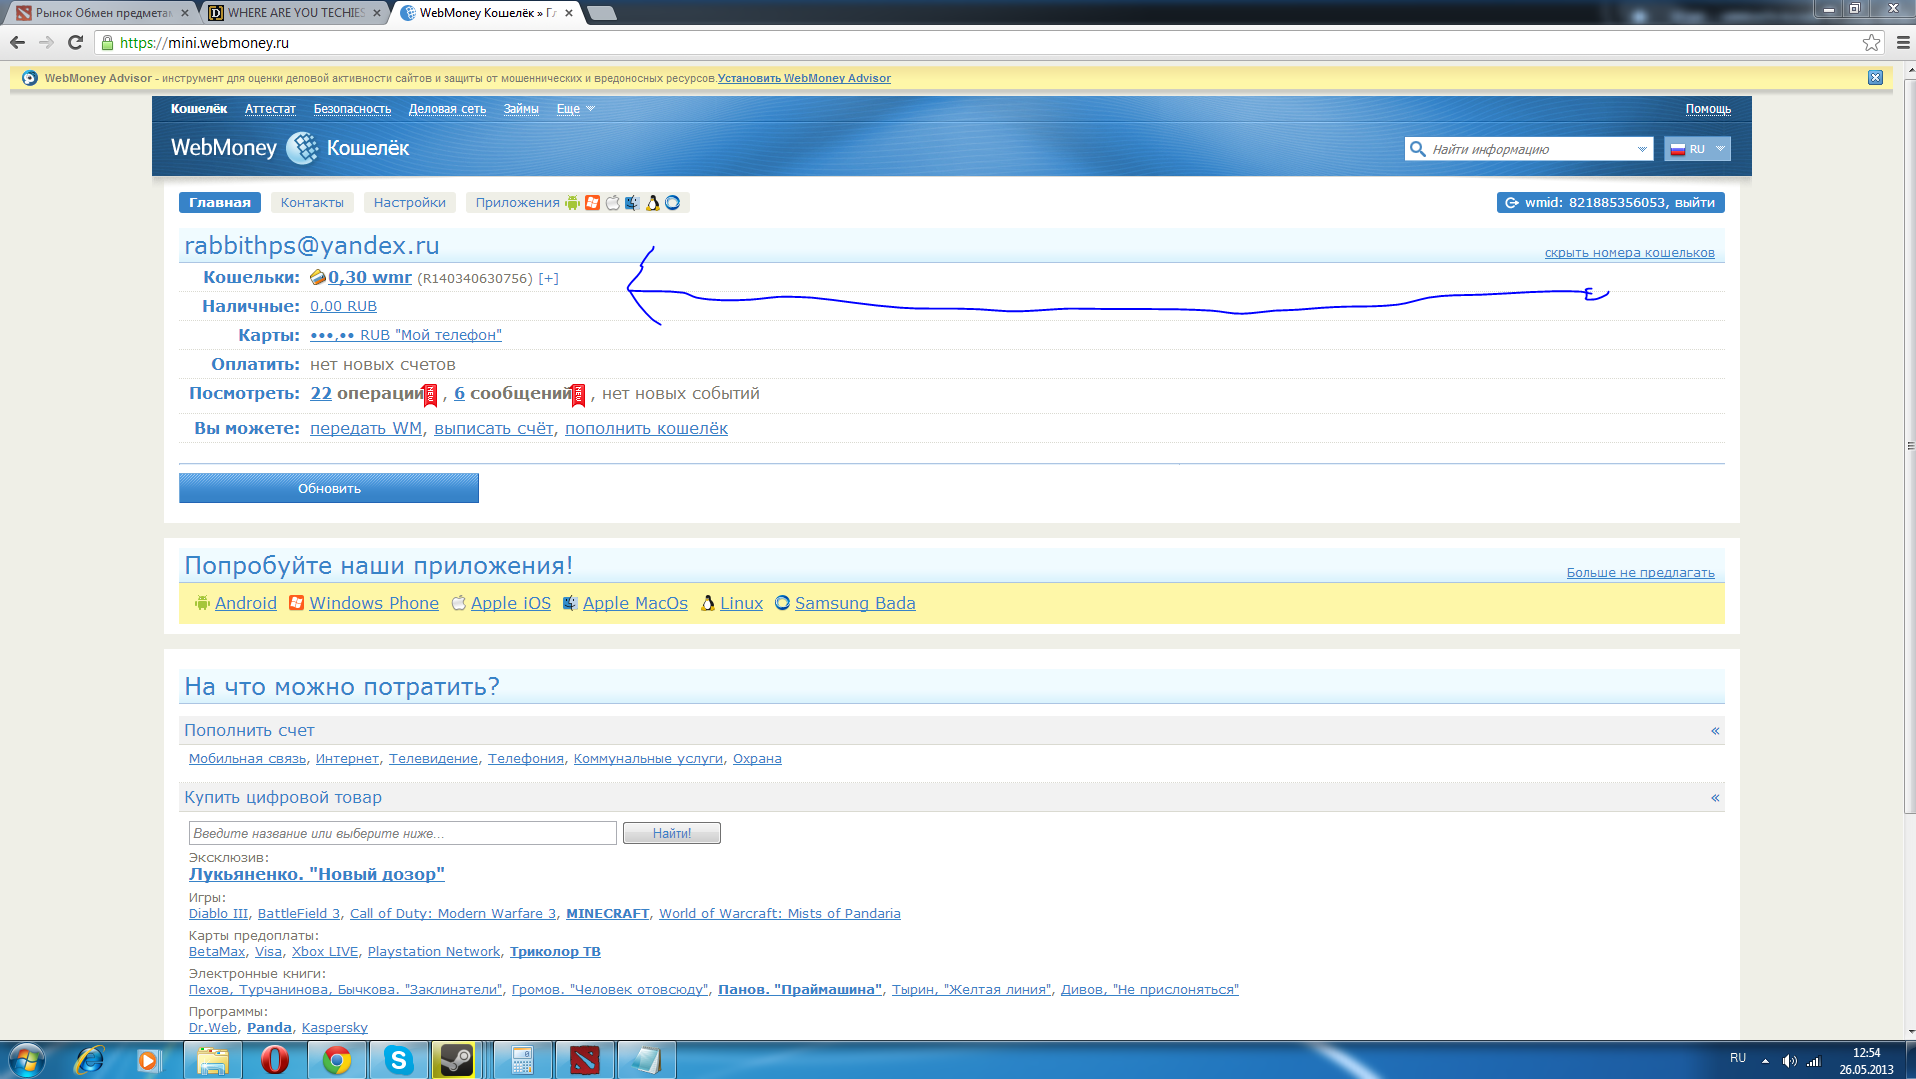The height and width of the screenshot is (1079, 1916).
Task: Open Dota 2 from the taskbar
Action: click(x=584, y=1060)
